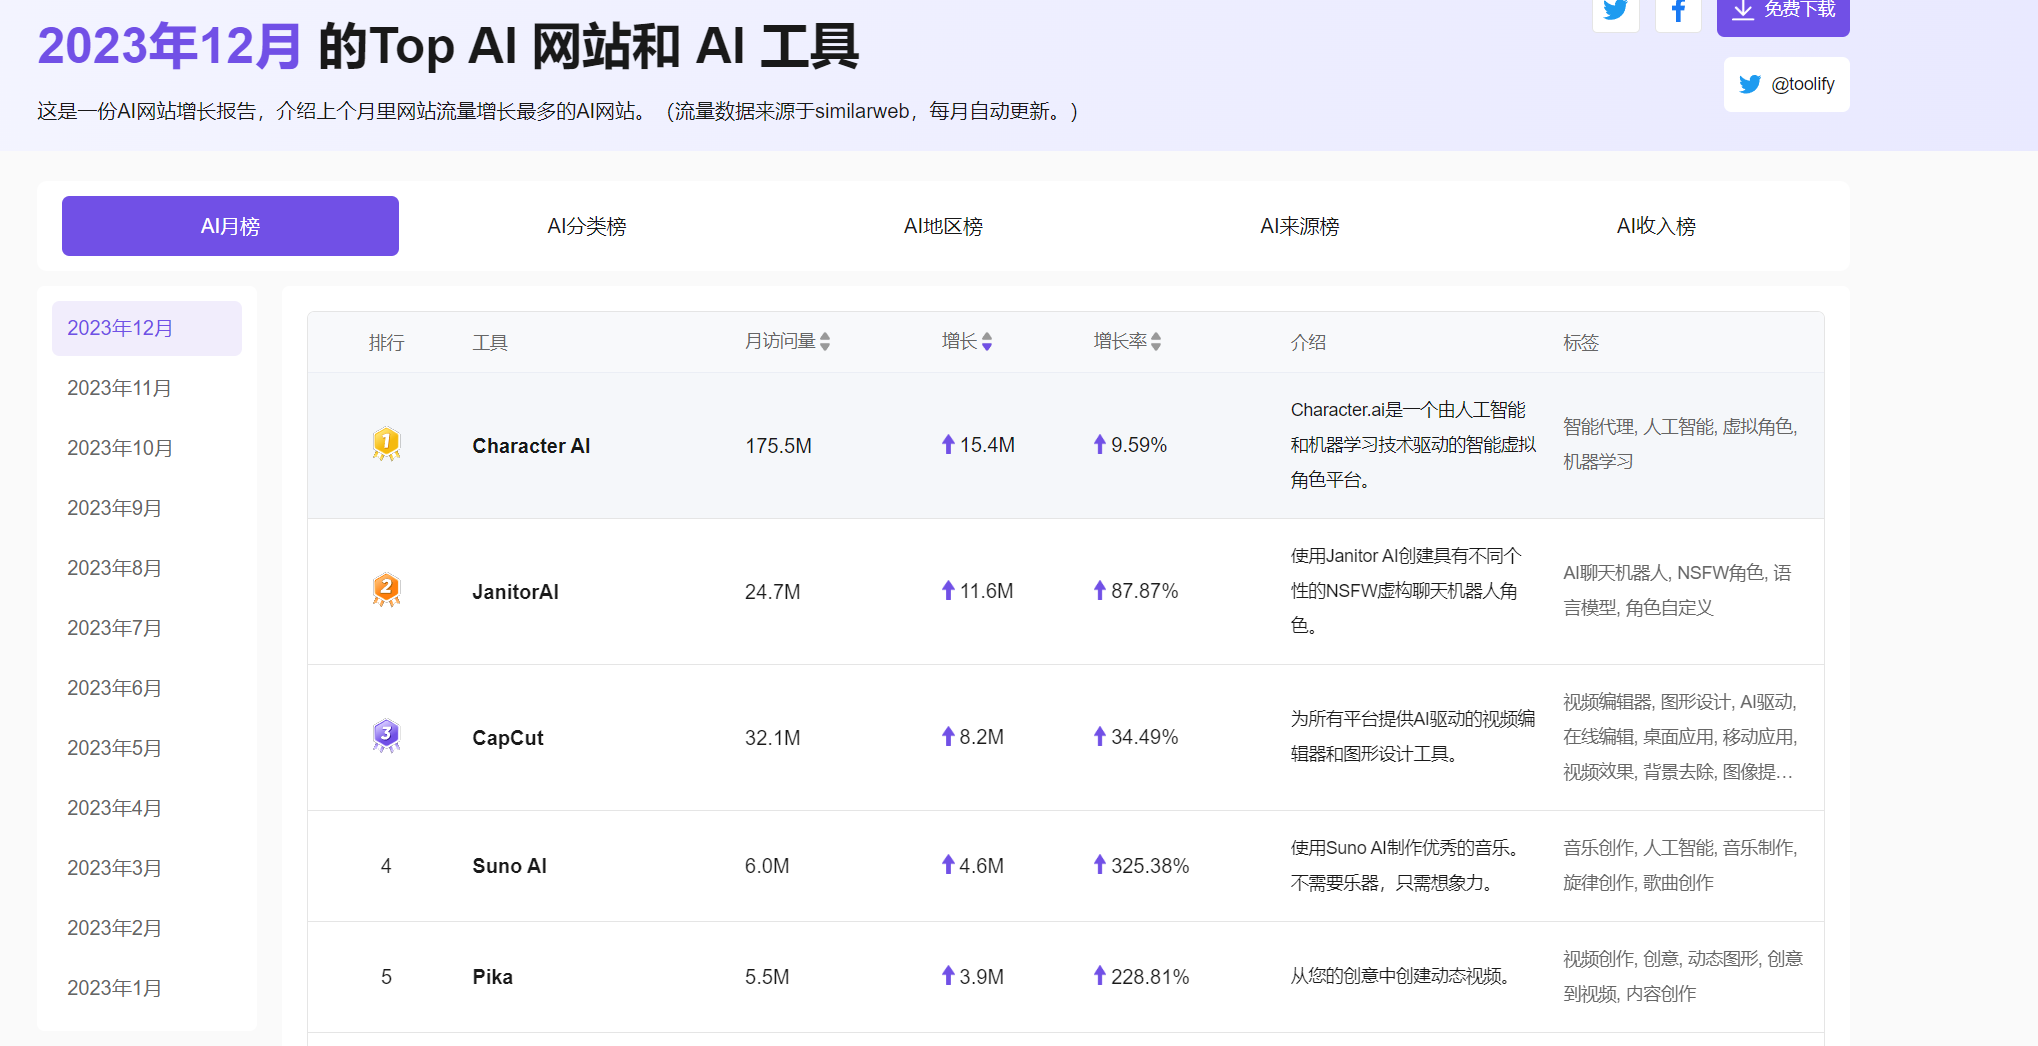
Task: Click the 标签 column header
Action: [x=1581, y=343]
